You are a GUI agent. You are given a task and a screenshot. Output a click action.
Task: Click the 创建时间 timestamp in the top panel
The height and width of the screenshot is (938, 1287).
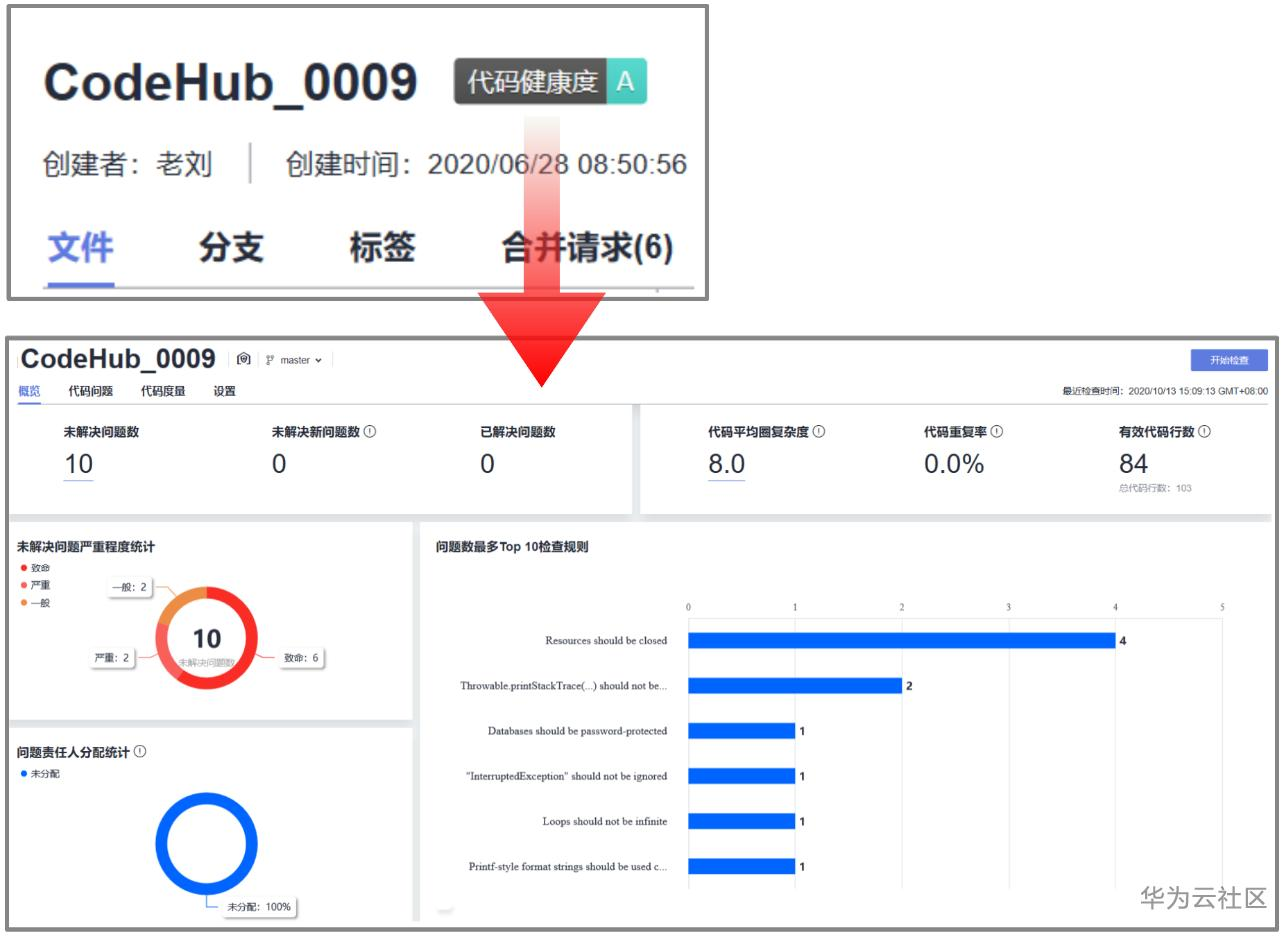tap(487, 164)
